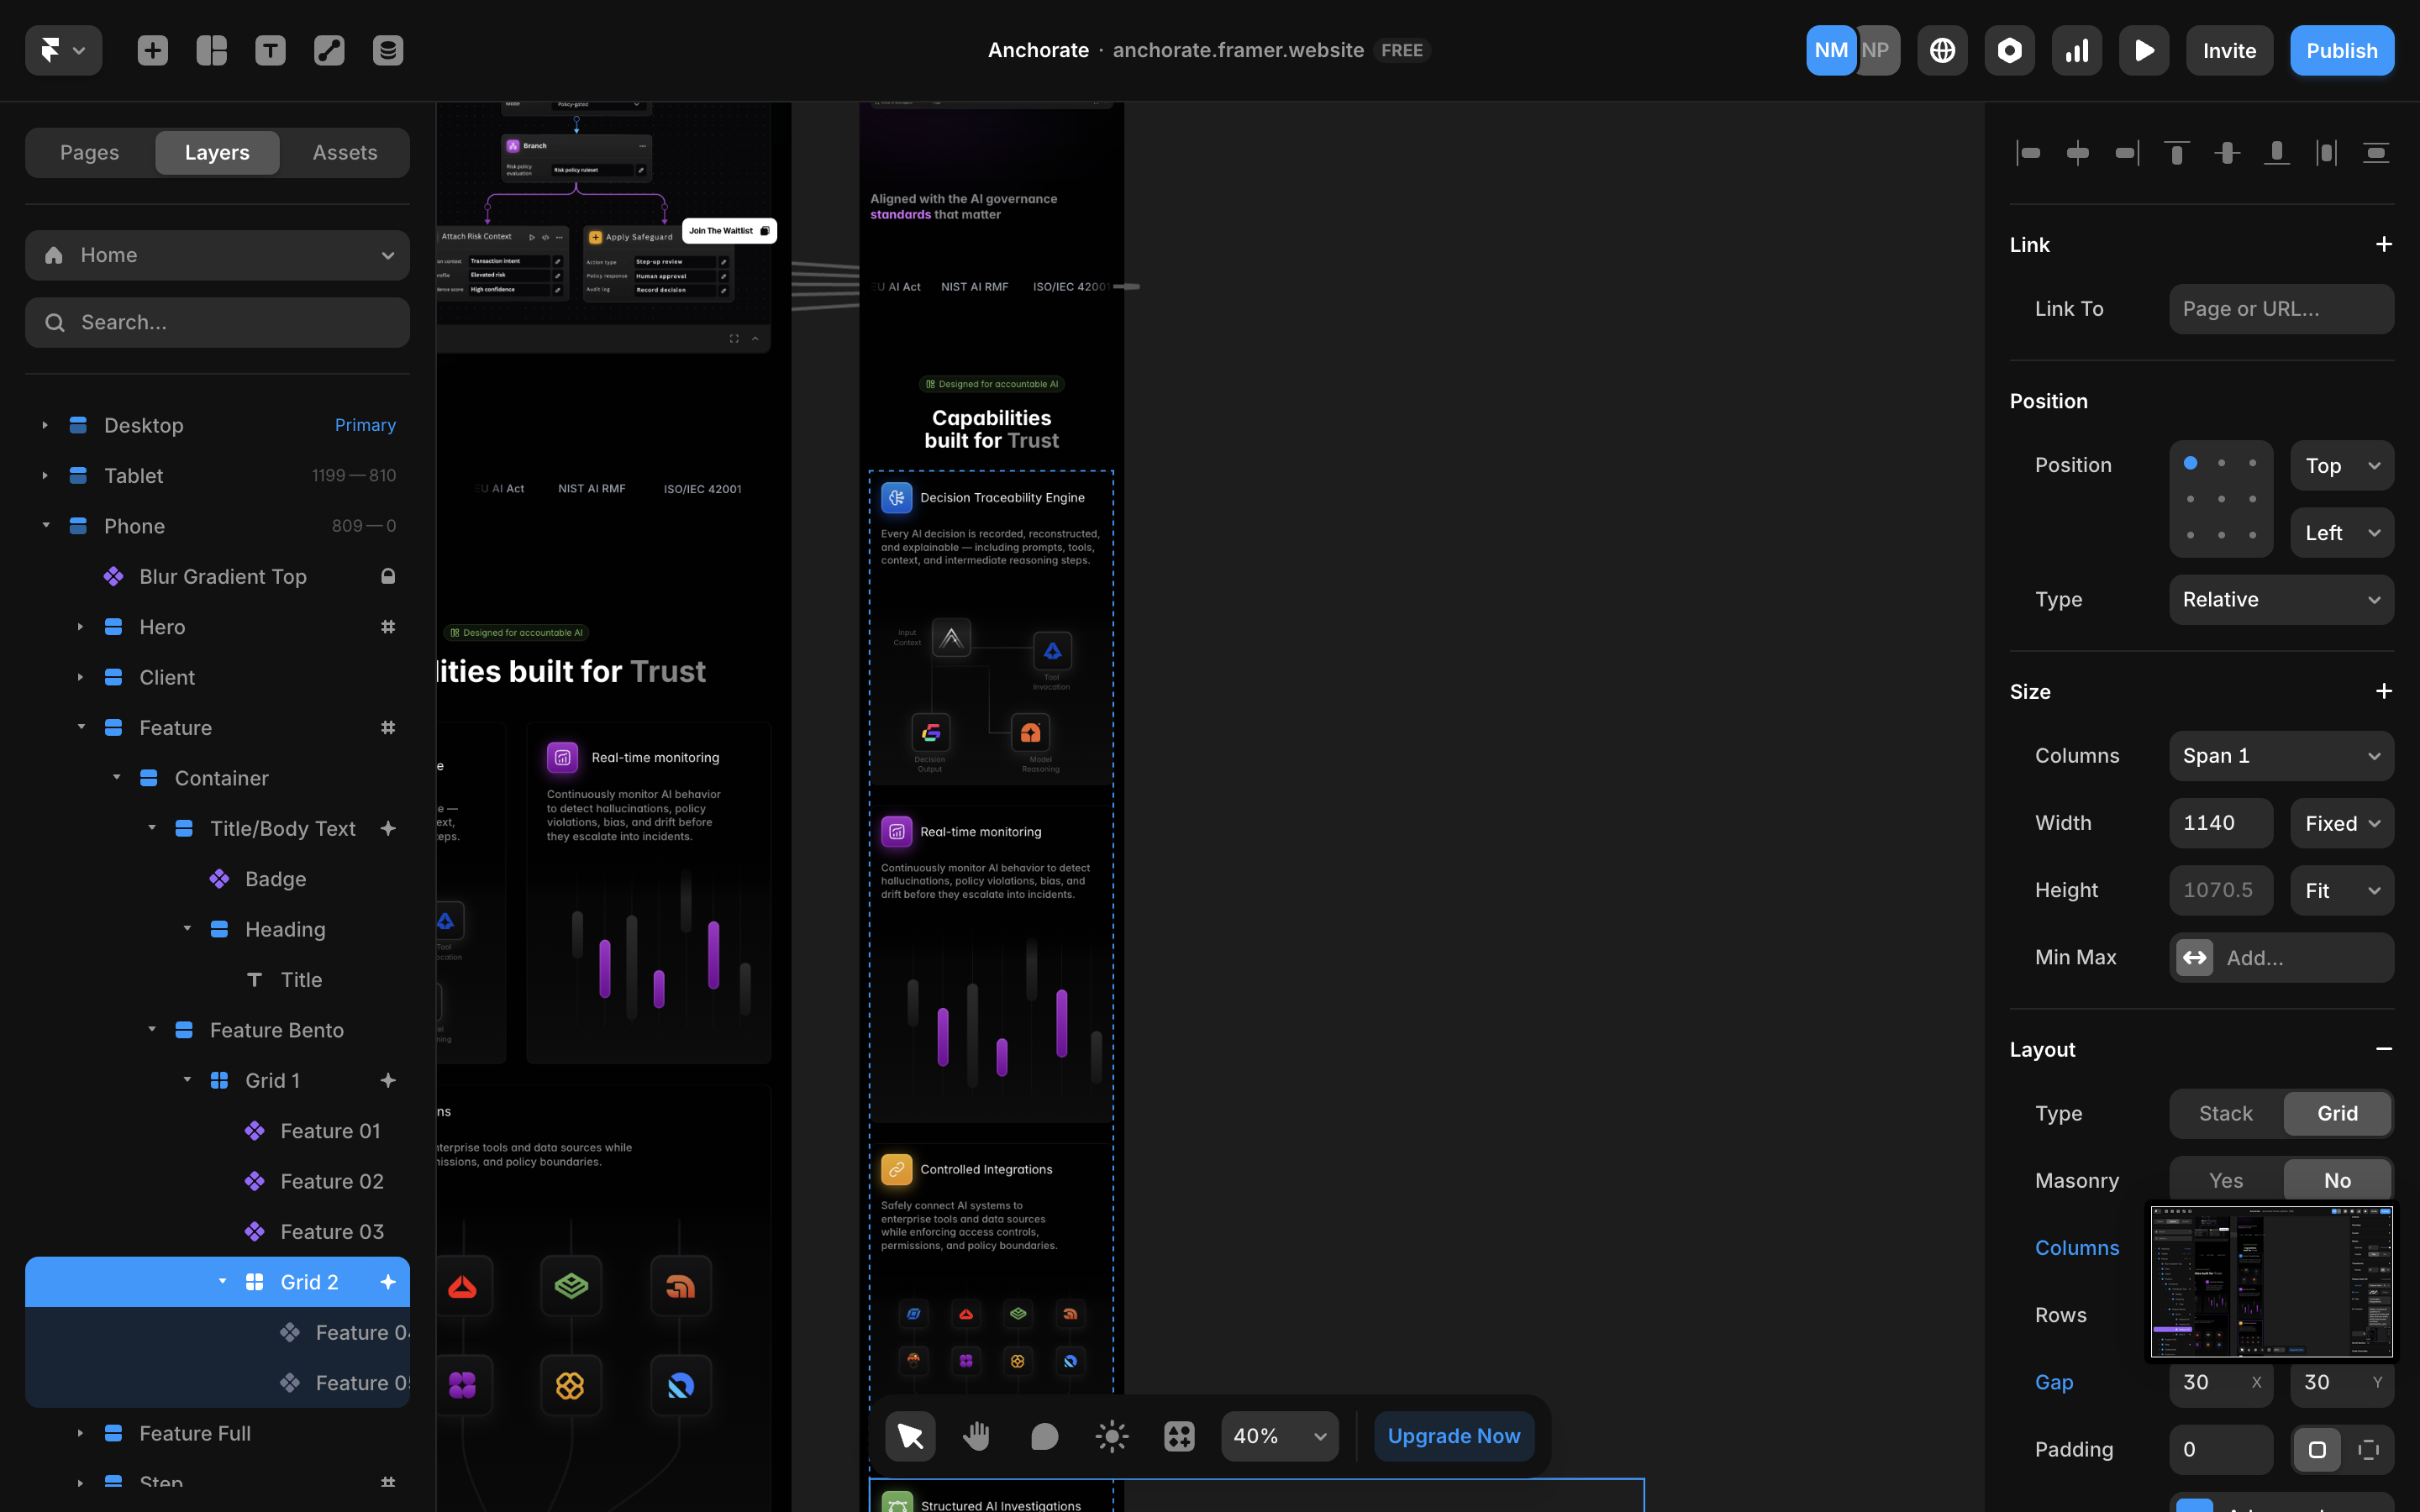
Task: Click the Upgrade Now button
Action: point(1453,1435)
